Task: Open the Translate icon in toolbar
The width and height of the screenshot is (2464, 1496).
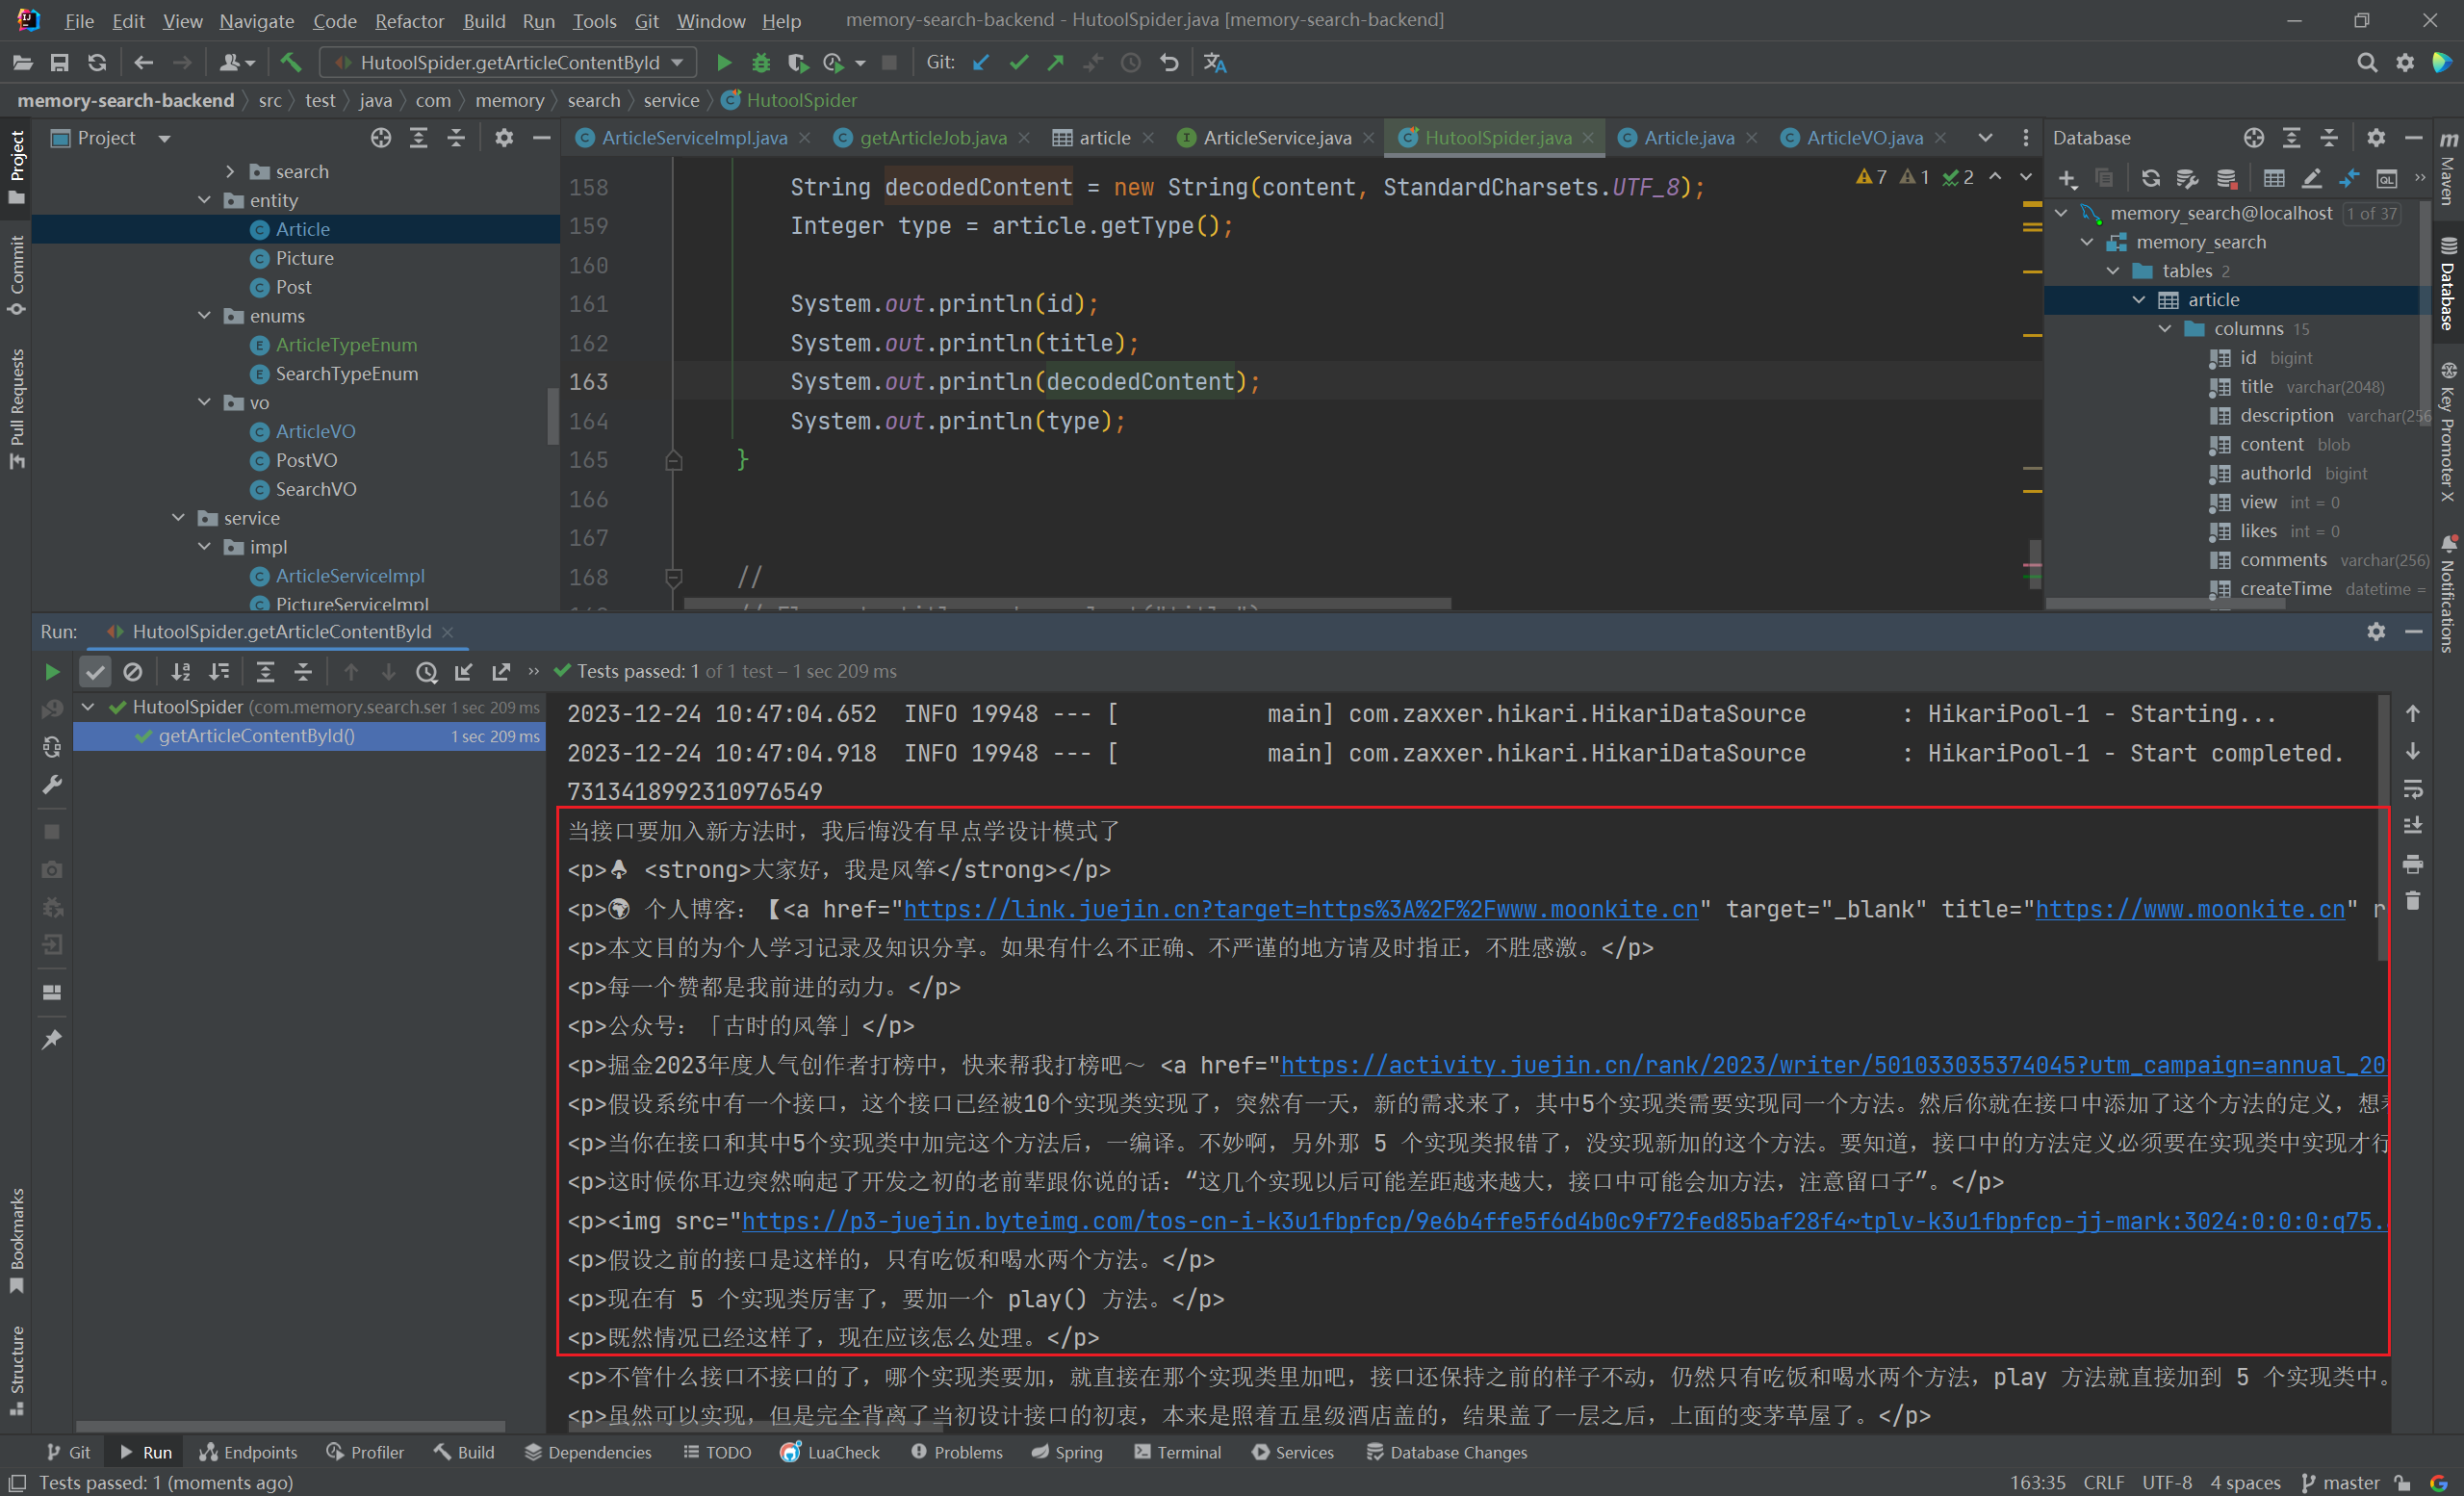Action: pyautogui.click(x=1215, y=63)
